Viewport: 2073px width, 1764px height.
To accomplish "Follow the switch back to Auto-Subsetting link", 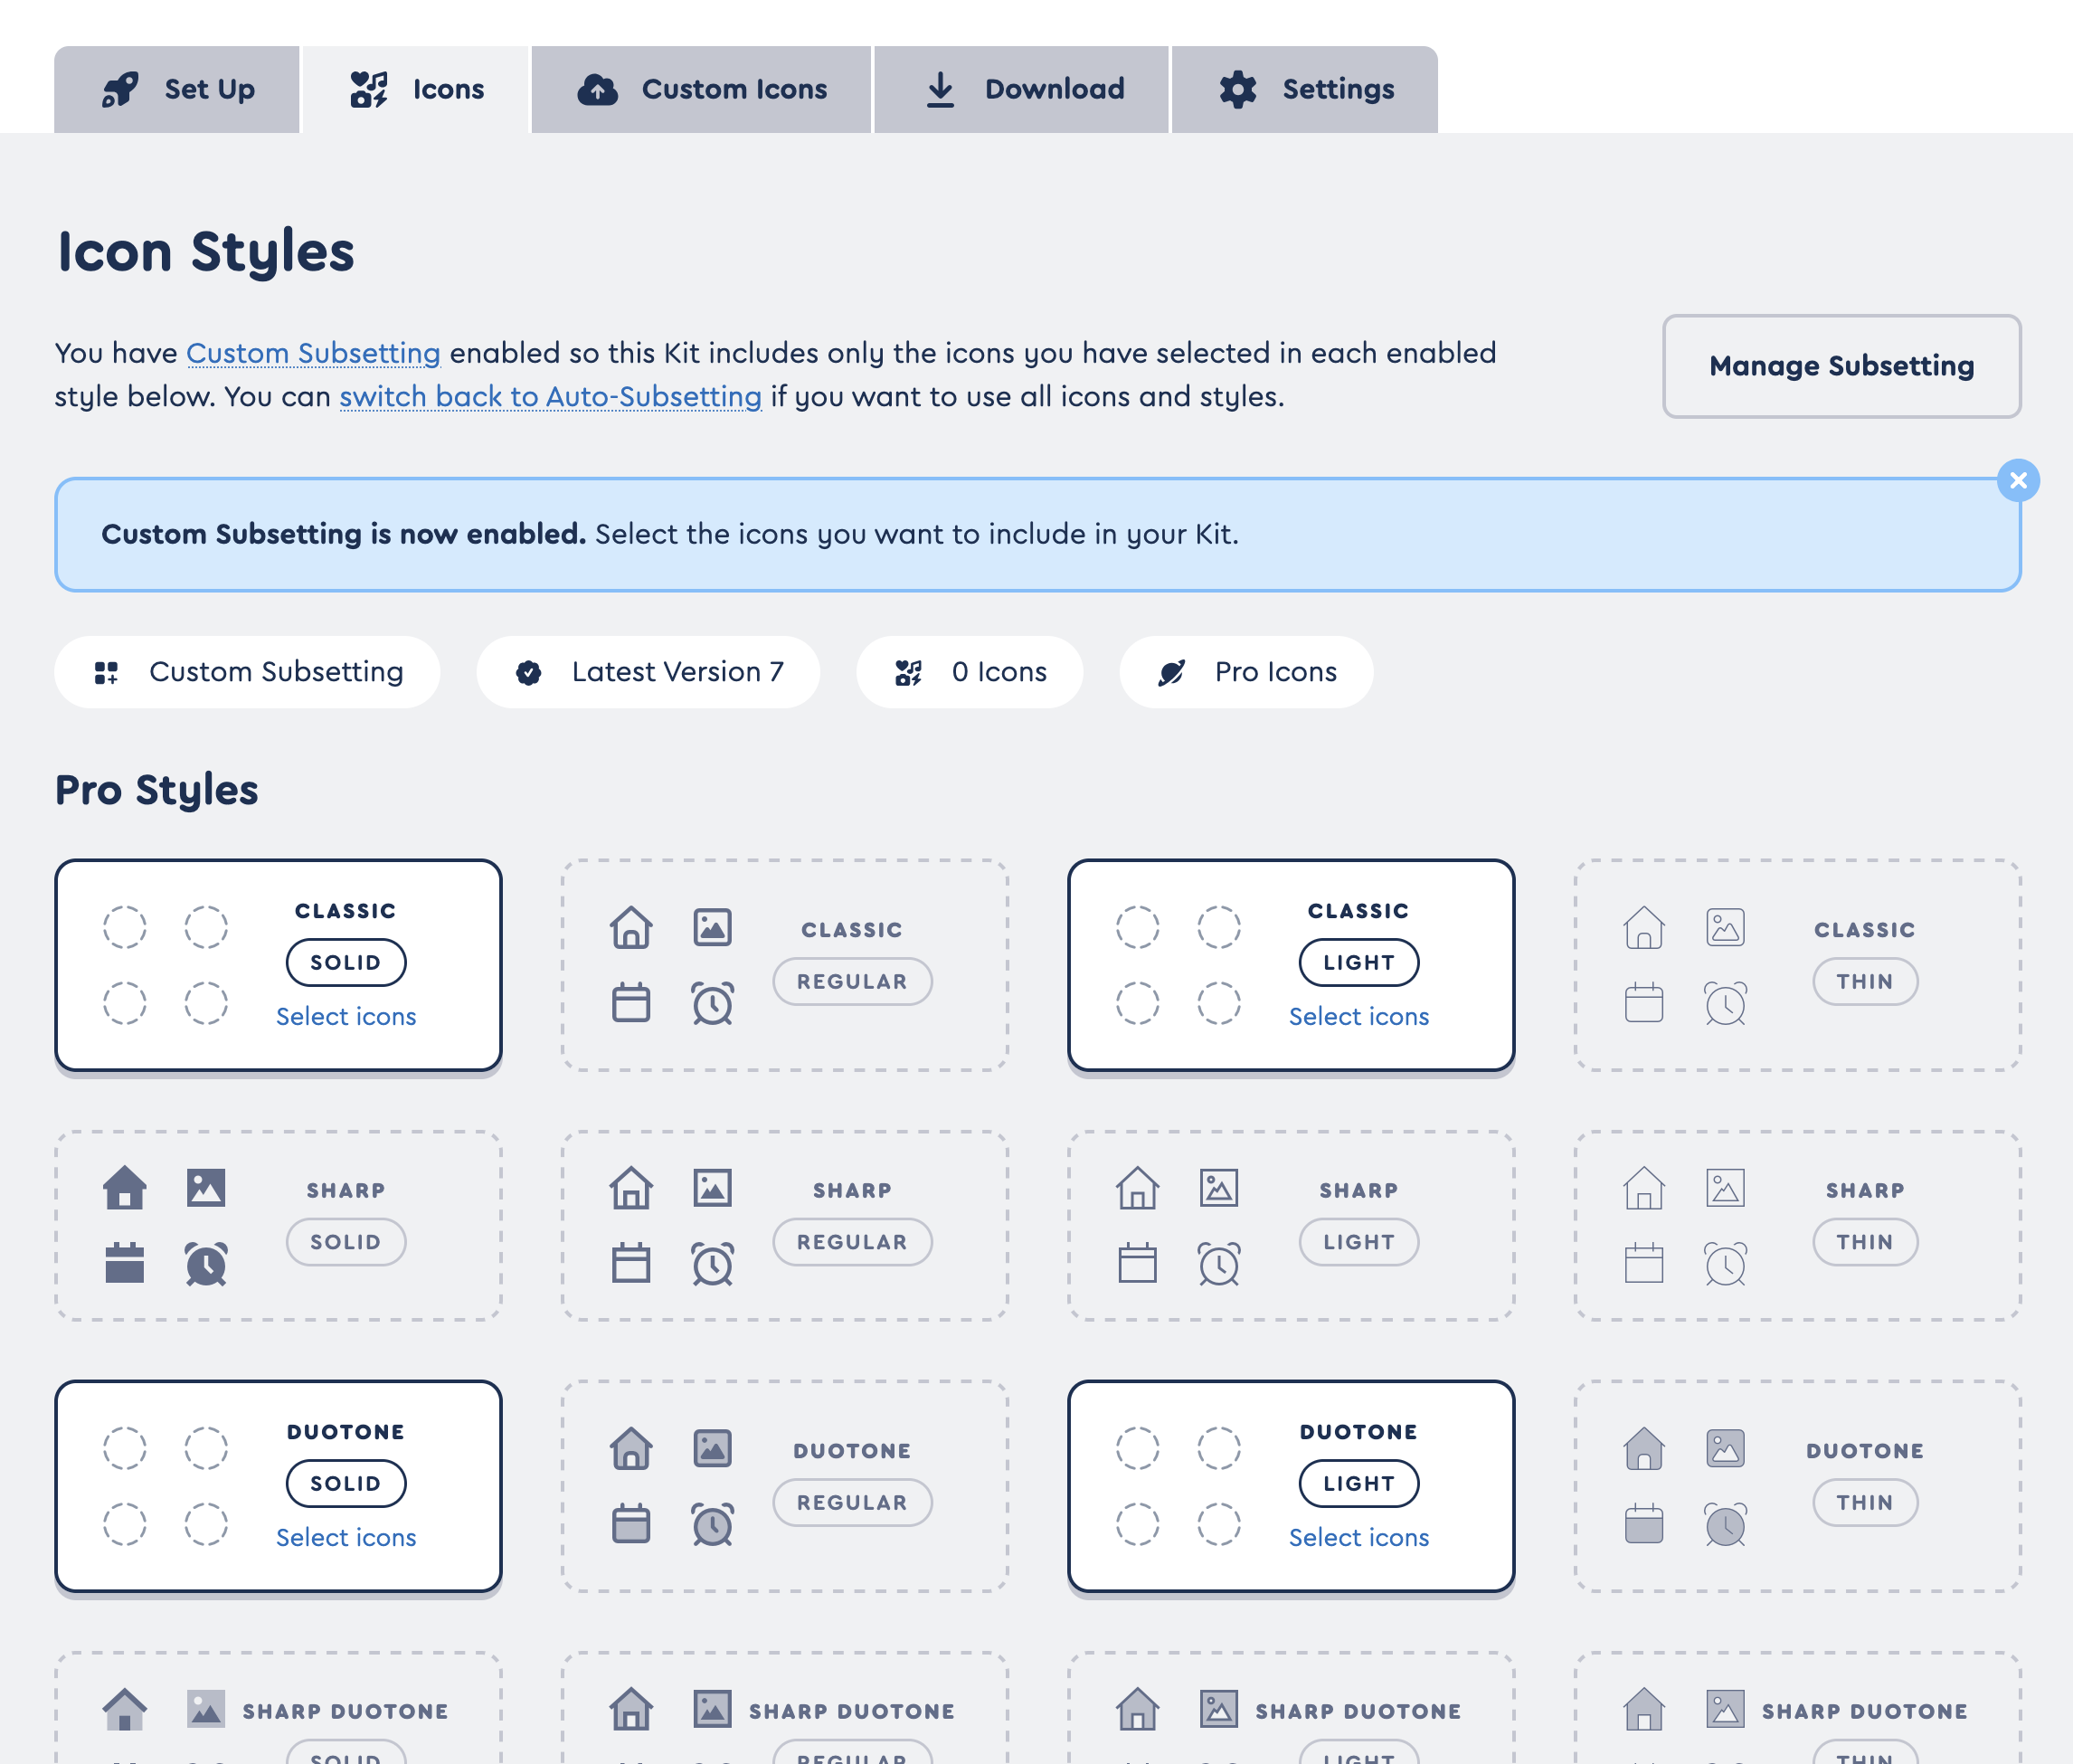I will coord(550,397).
